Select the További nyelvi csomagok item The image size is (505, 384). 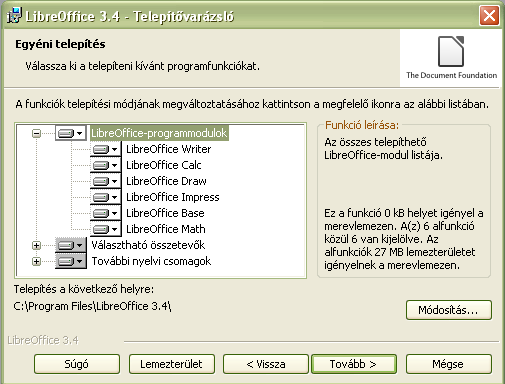coord(151,261)
